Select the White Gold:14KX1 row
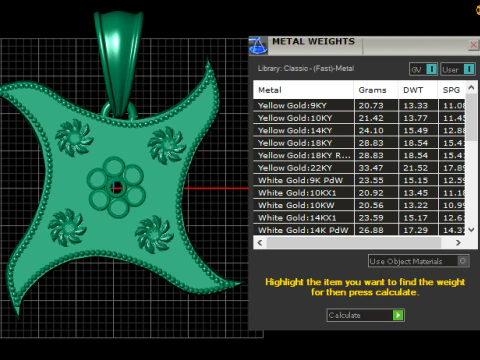This screenshot has height=360, width=480. click(x=359, y=218)
